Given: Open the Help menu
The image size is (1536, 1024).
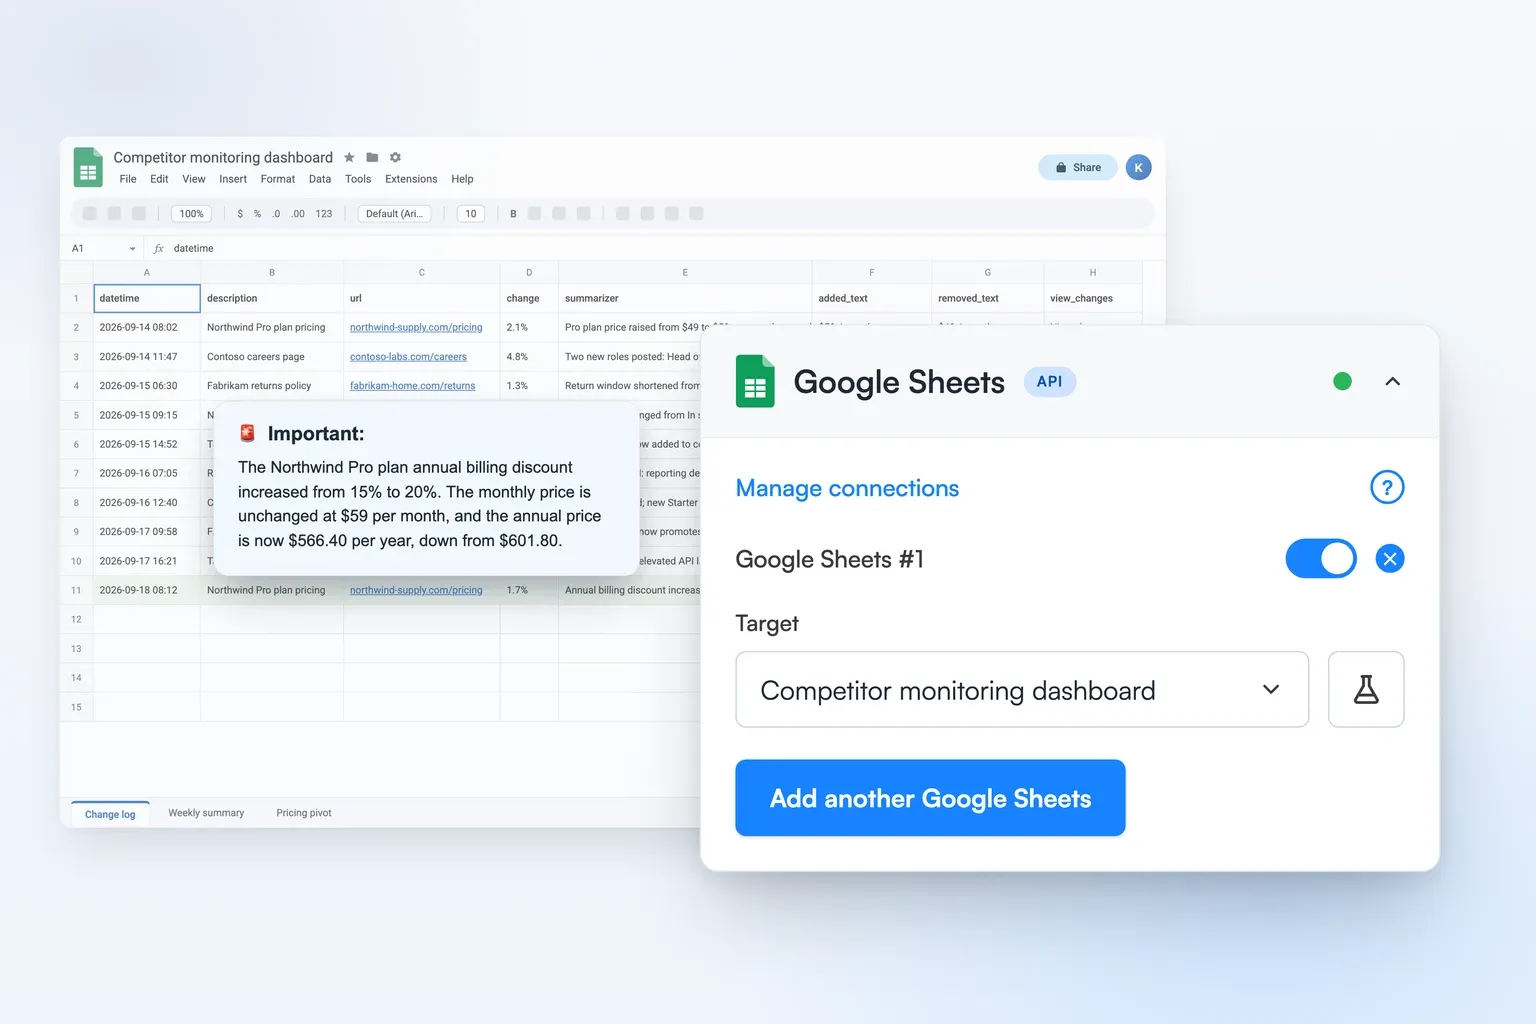Looking at the screenshot, I should point(462,179).
